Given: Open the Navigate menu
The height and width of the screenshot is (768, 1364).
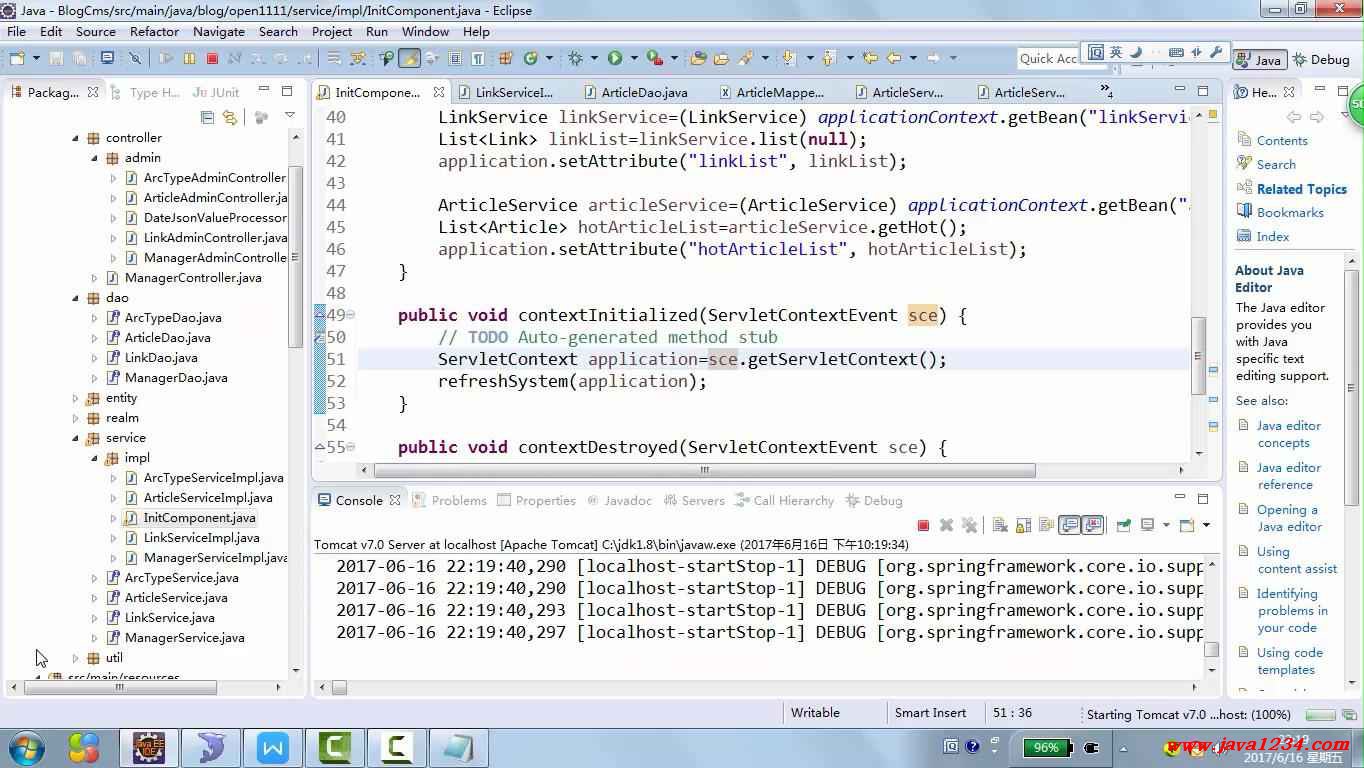Looking at the screenshot, I should tap(219, 31).
